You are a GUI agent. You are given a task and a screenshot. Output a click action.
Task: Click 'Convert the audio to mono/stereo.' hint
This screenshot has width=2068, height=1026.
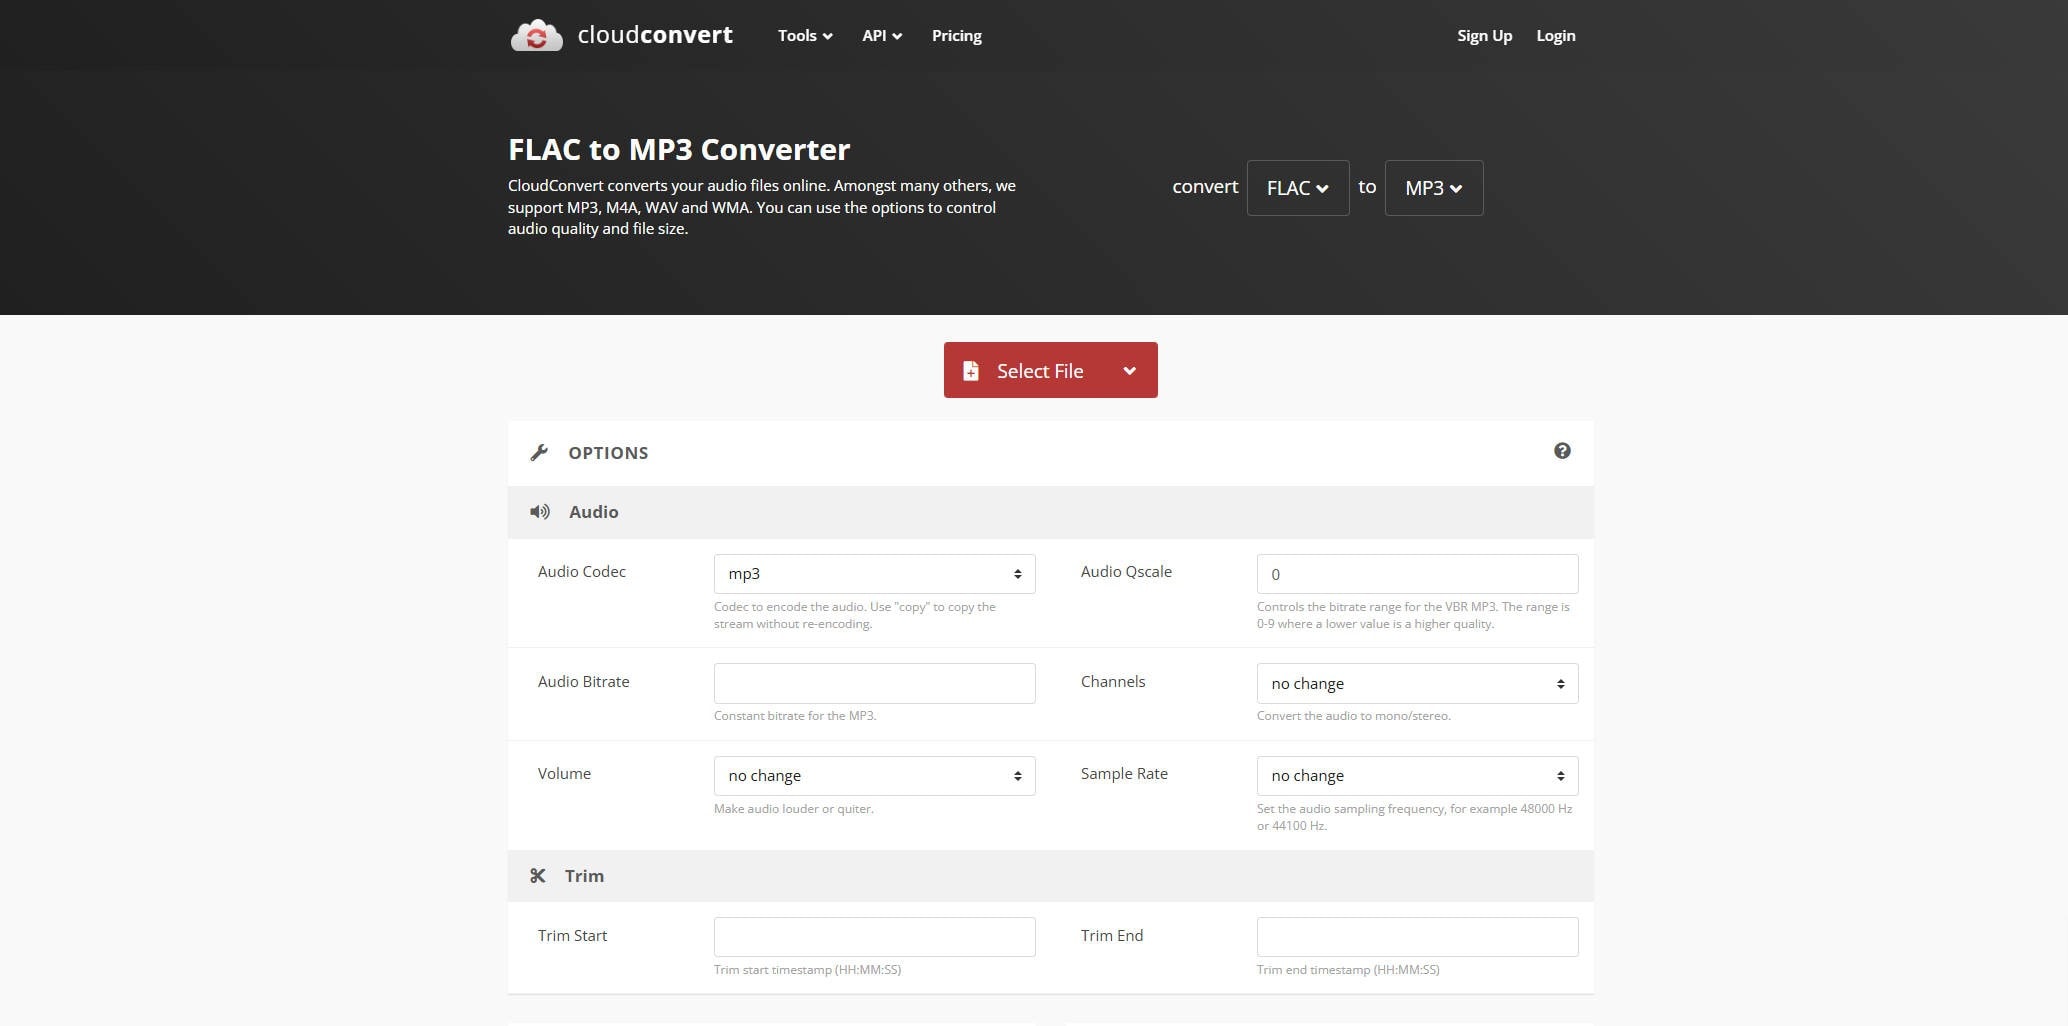click(x=1353, y=716)
